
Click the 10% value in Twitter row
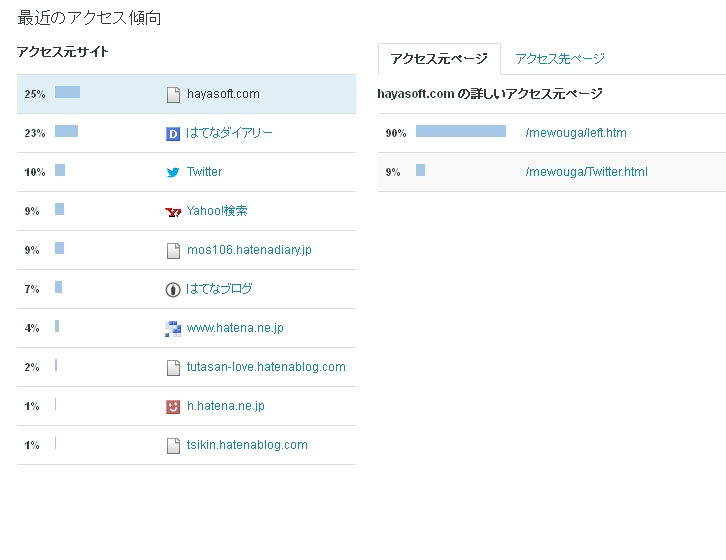click(x=35, y=172)
